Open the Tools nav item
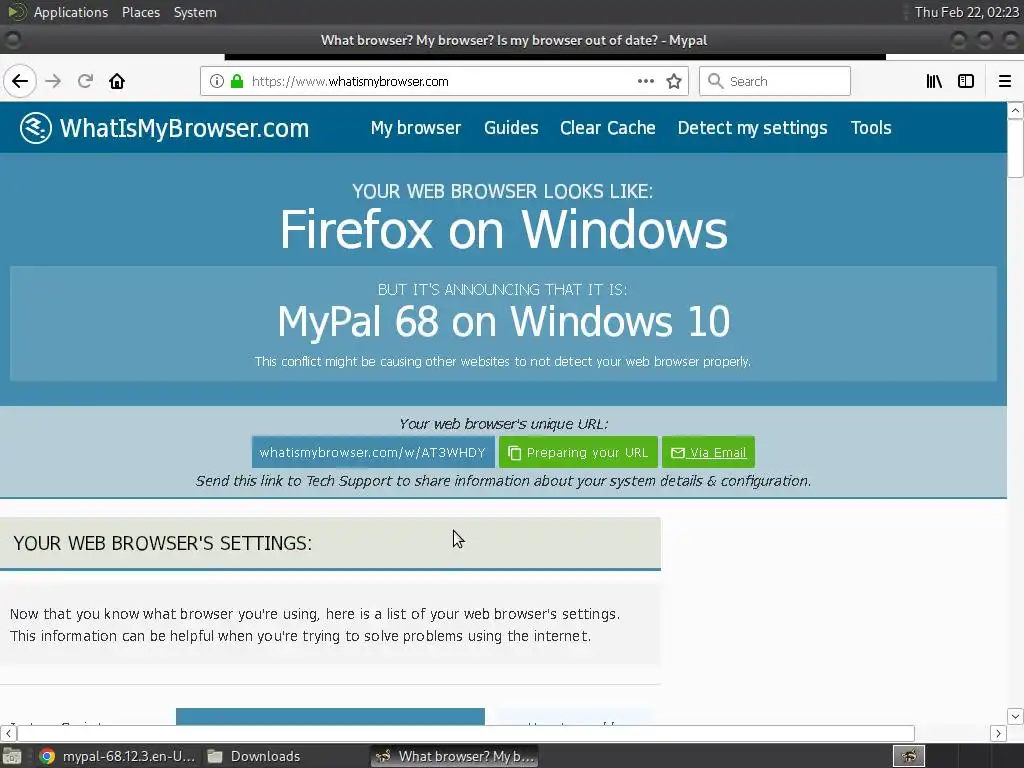This screenshot has width=1024, height=768. coord(871,127)
